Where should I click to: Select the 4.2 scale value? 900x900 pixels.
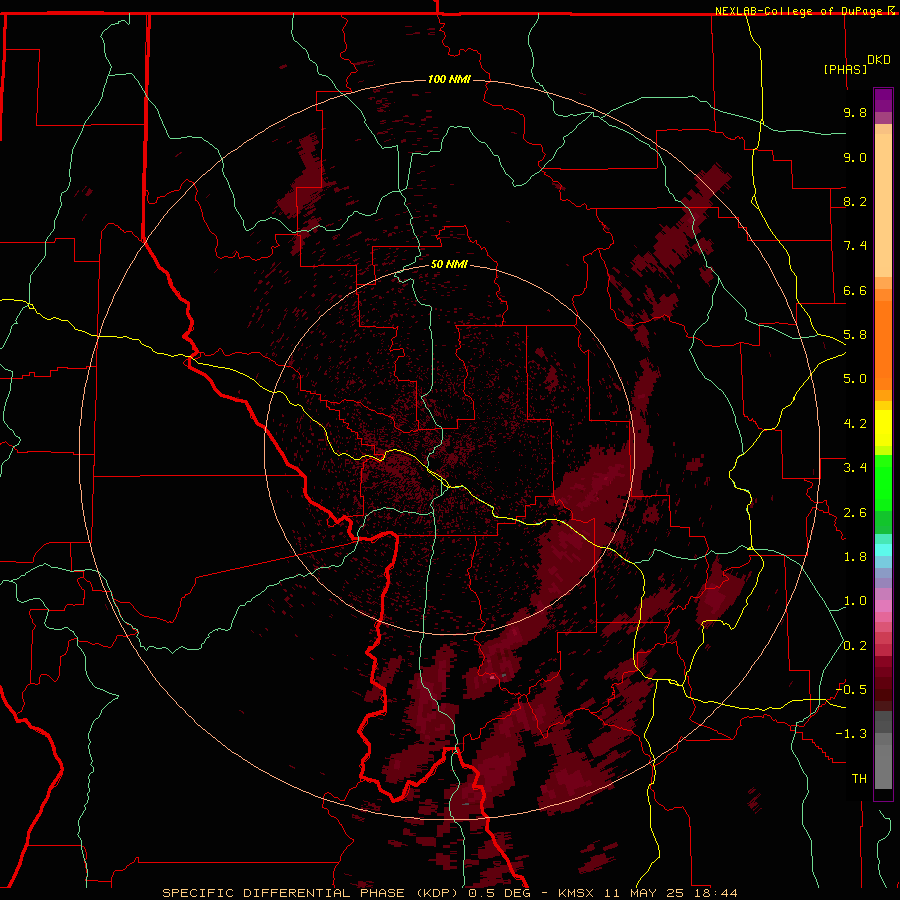pyautogui.click(x=855, y=424)
